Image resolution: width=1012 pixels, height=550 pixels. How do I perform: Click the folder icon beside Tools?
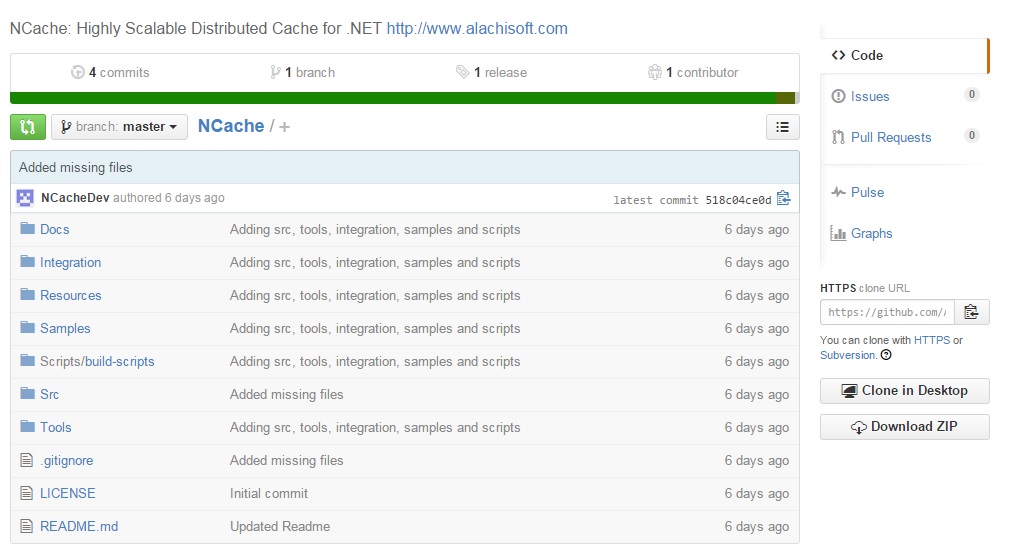click(x=27, y=426)
